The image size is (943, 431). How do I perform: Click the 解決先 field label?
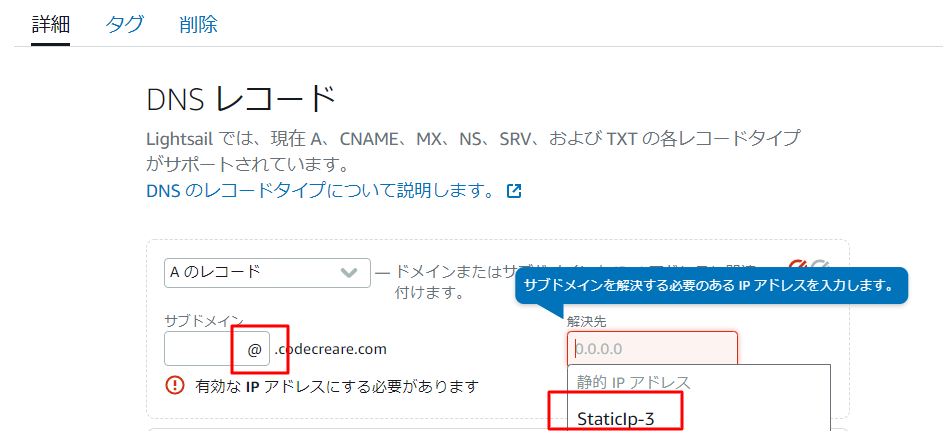coord(586,321)
